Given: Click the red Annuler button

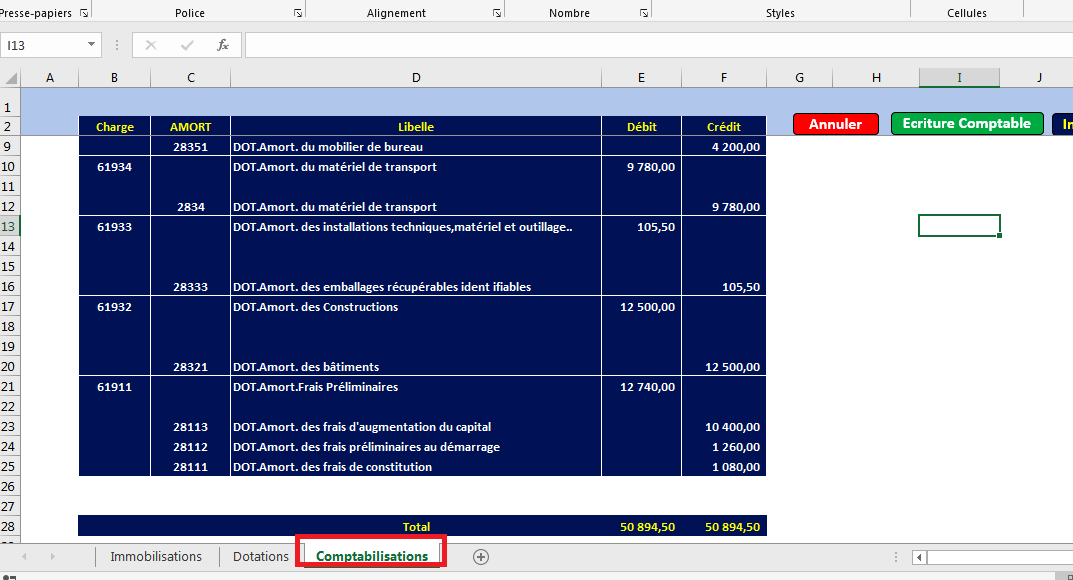Looking at the screenshot, I should tap(835, 124).
